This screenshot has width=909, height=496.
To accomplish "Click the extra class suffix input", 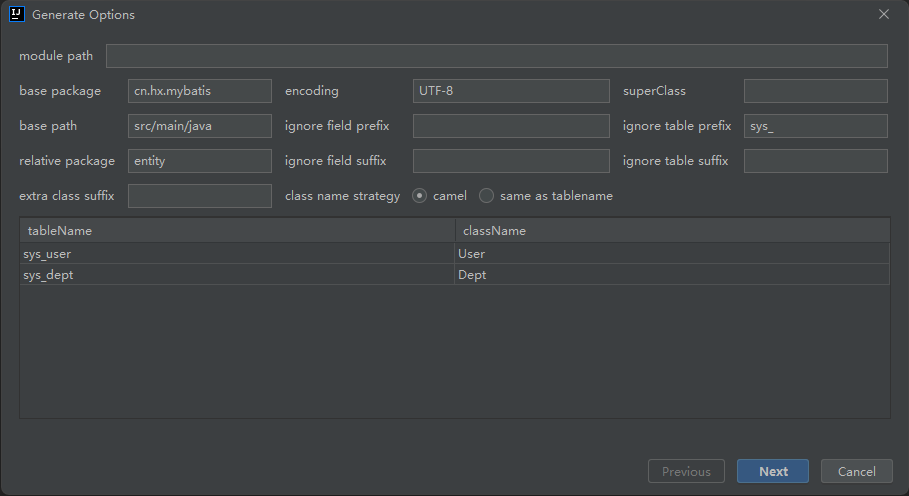I will 200,196.
